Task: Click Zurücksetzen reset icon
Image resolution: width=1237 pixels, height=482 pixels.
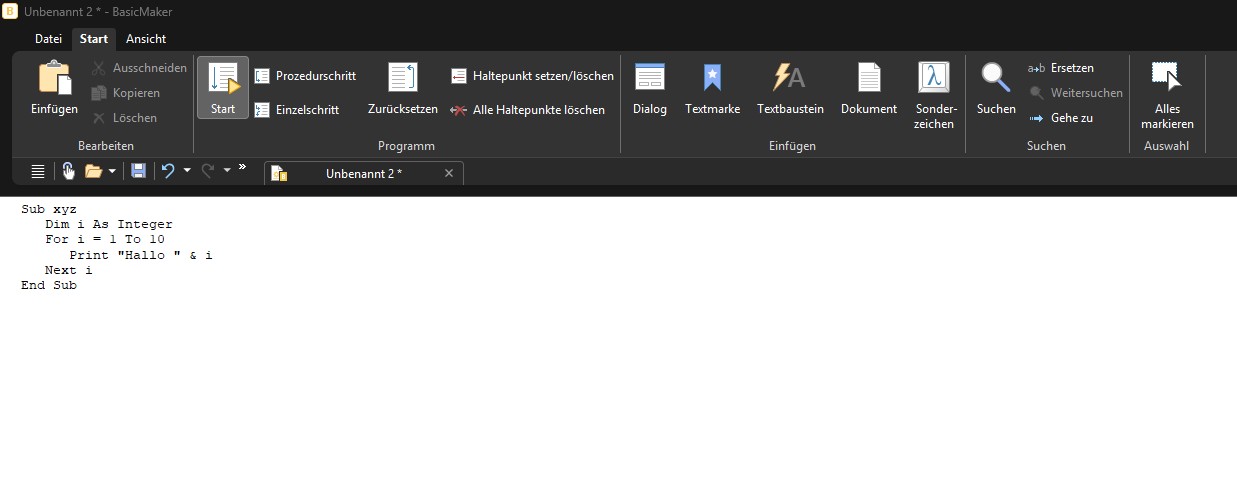Action: tap(403, 78)
